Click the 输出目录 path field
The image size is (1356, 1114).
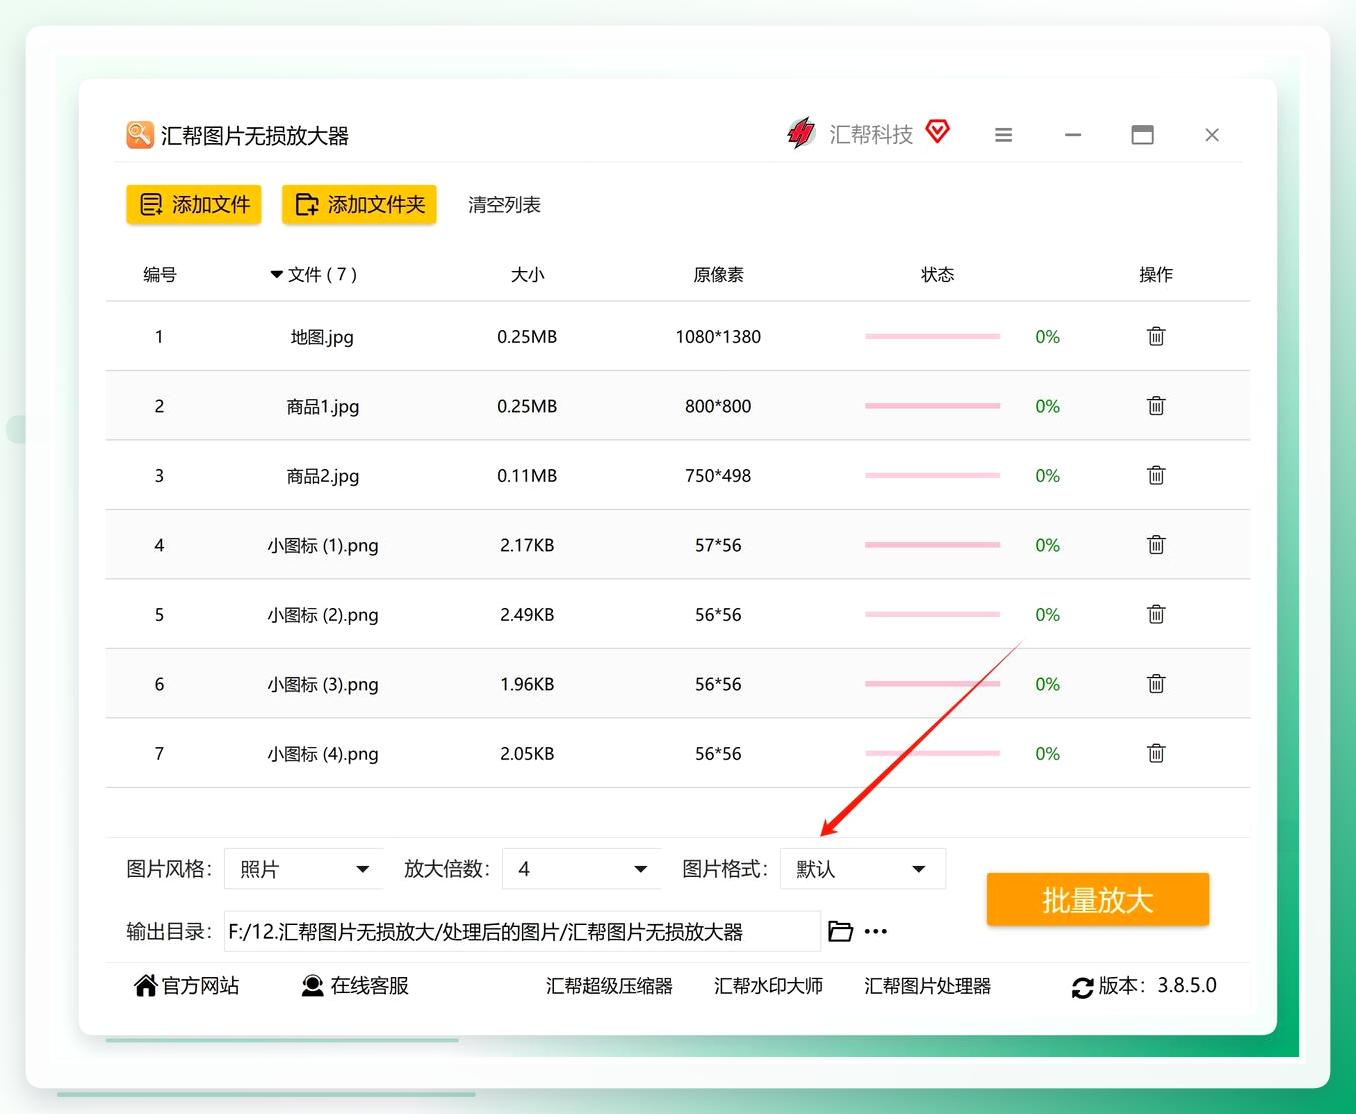522,931
